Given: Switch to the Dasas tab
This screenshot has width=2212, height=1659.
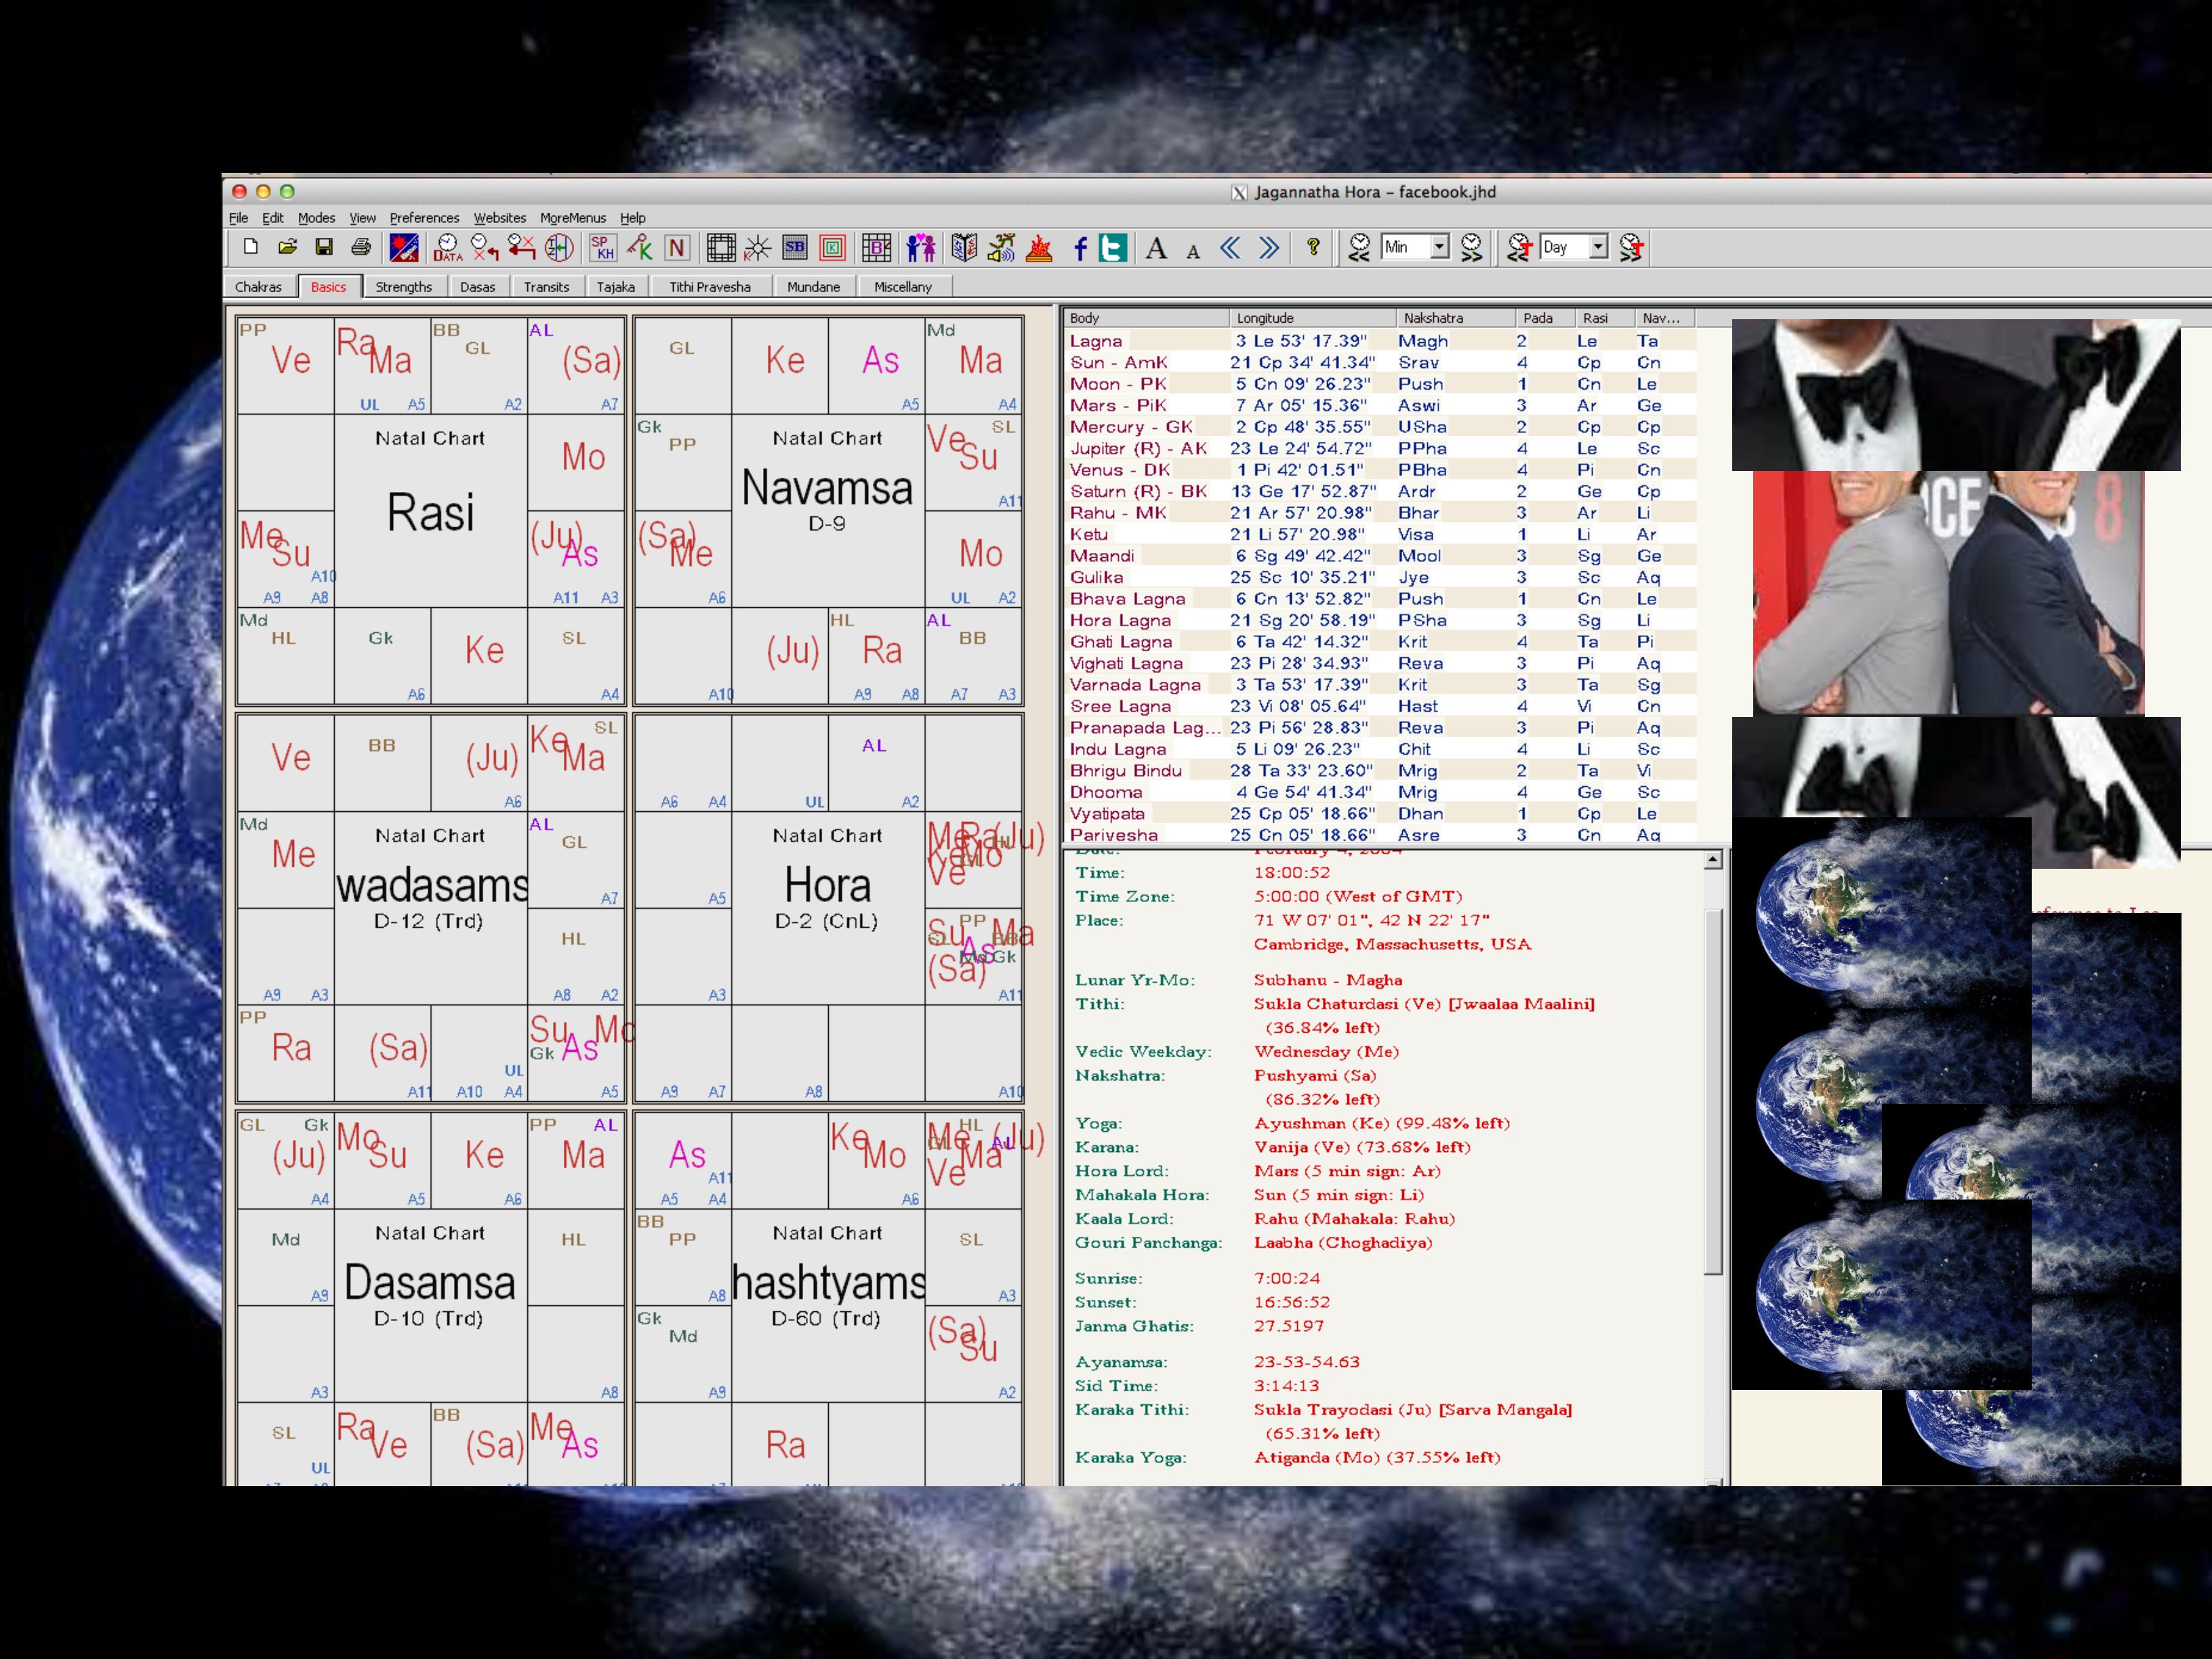Looking at the screenshot, I should tap(477, 287).
